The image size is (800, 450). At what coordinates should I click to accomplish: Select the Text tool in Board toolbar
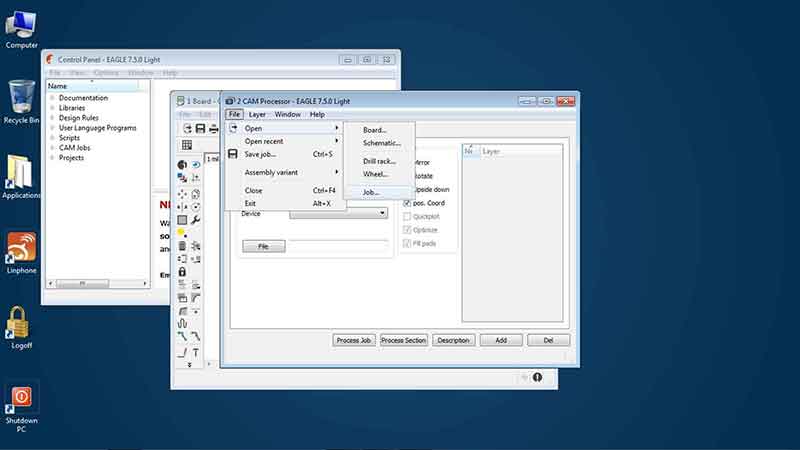(x=196, y=353)
